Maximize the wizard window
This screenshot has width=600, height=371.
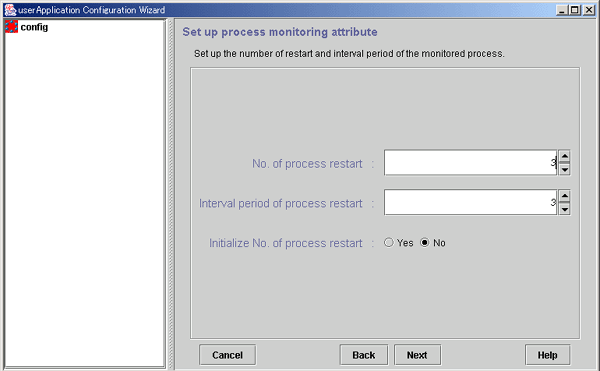575,10
